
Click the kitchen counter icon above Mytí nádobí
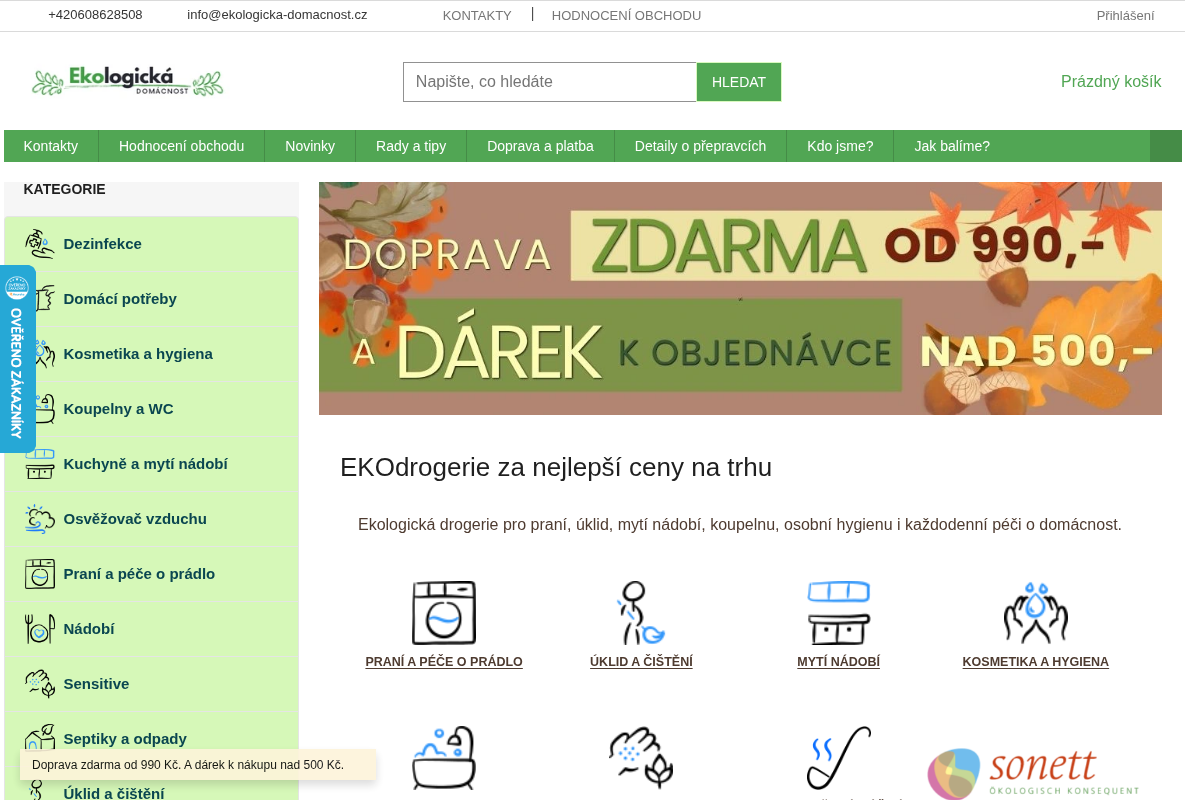838,613
